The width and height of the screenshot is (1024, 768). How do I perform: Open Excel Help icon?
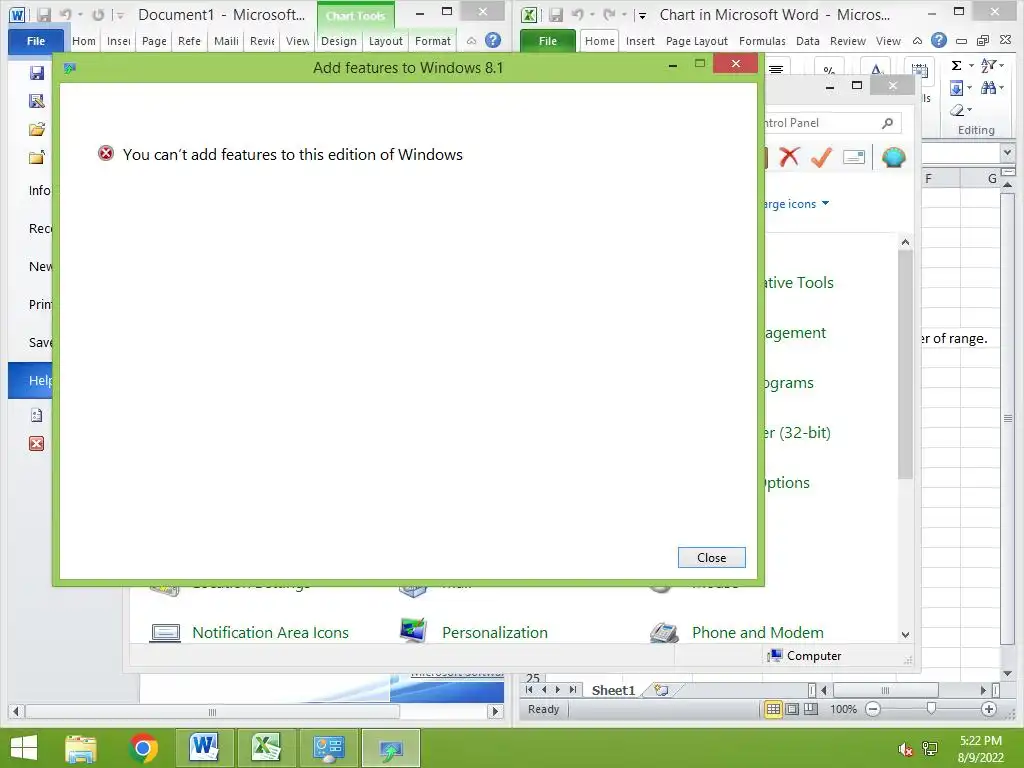coord(938,40)
